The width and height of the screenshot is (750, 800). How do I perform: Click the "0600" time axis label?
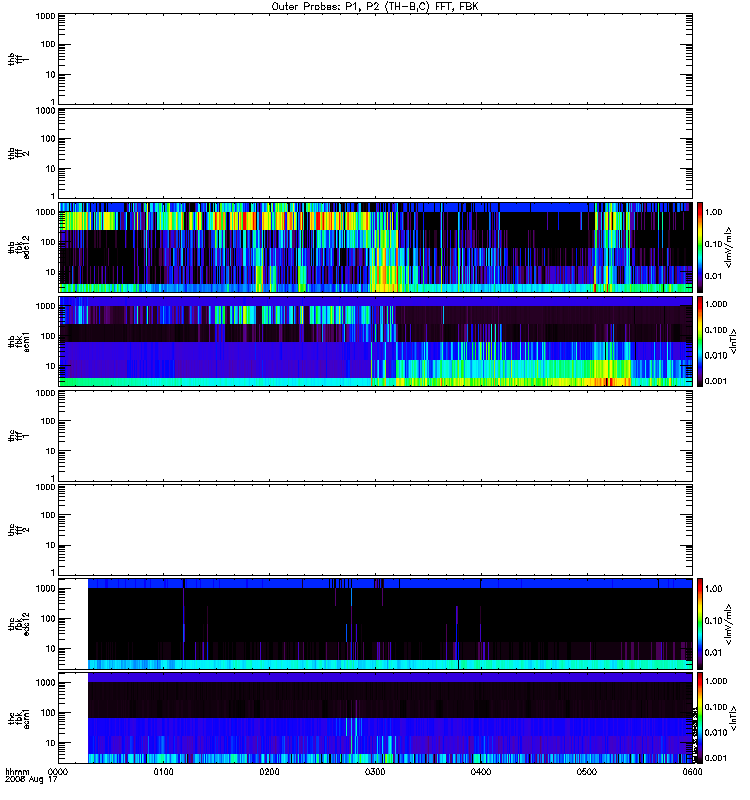pyautogui.click(x=692, y=772)
